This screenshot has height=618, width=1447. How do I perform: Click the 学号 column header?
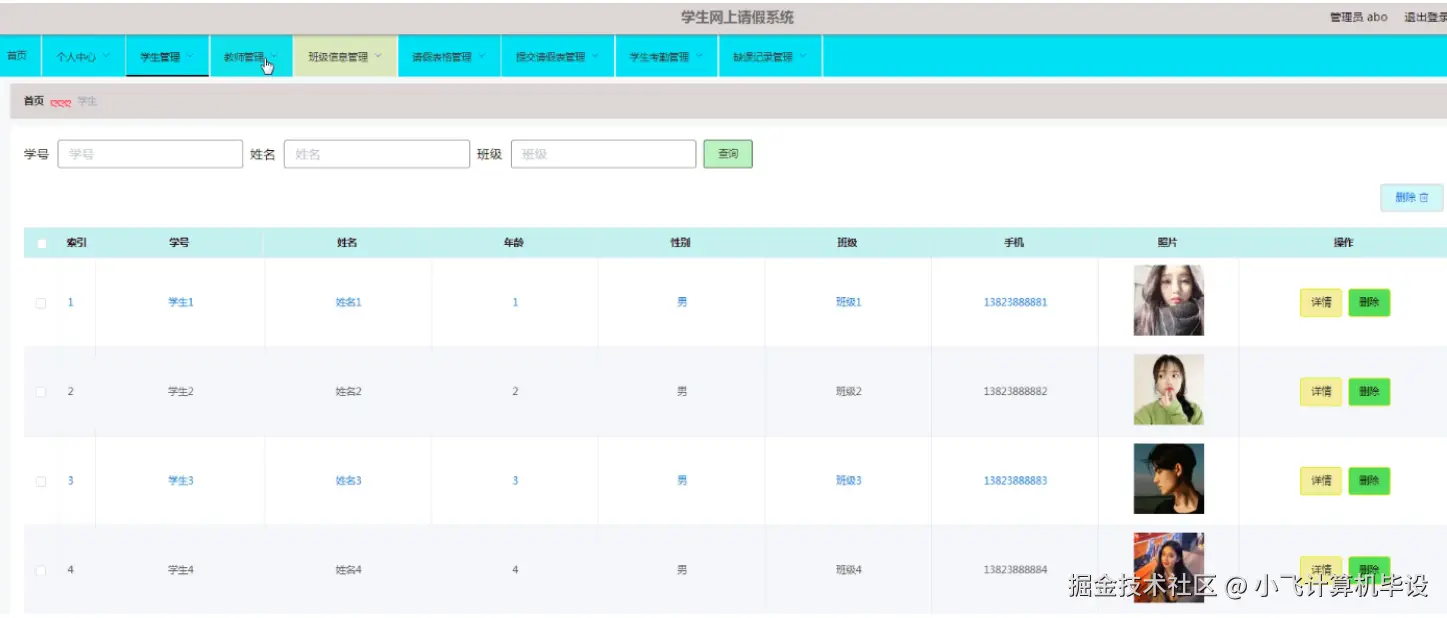click(x=179, y=243)
